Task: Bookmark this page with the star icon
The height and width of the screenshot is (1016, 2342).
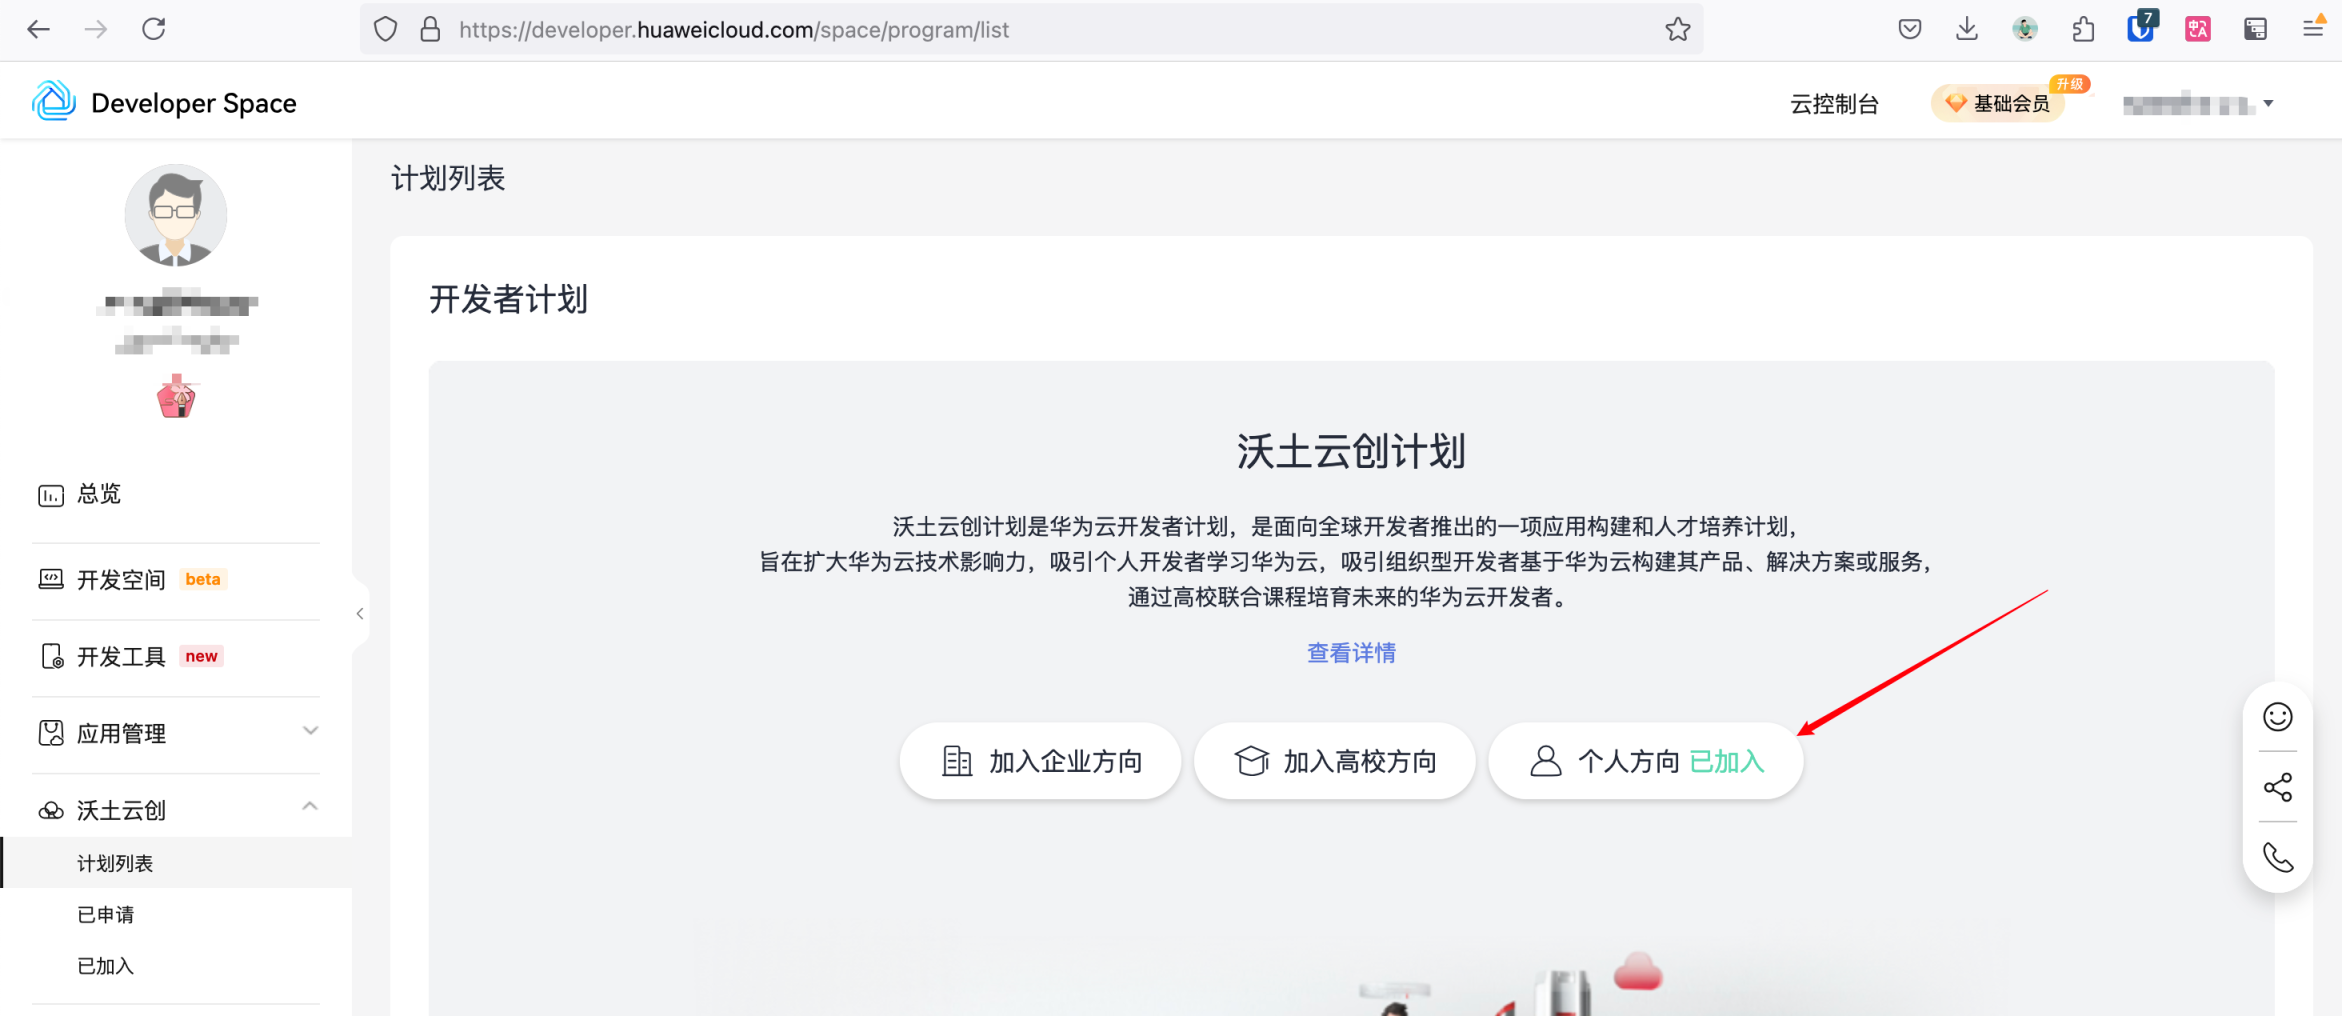Action: pyautogui.click(x=1677, y=30)
